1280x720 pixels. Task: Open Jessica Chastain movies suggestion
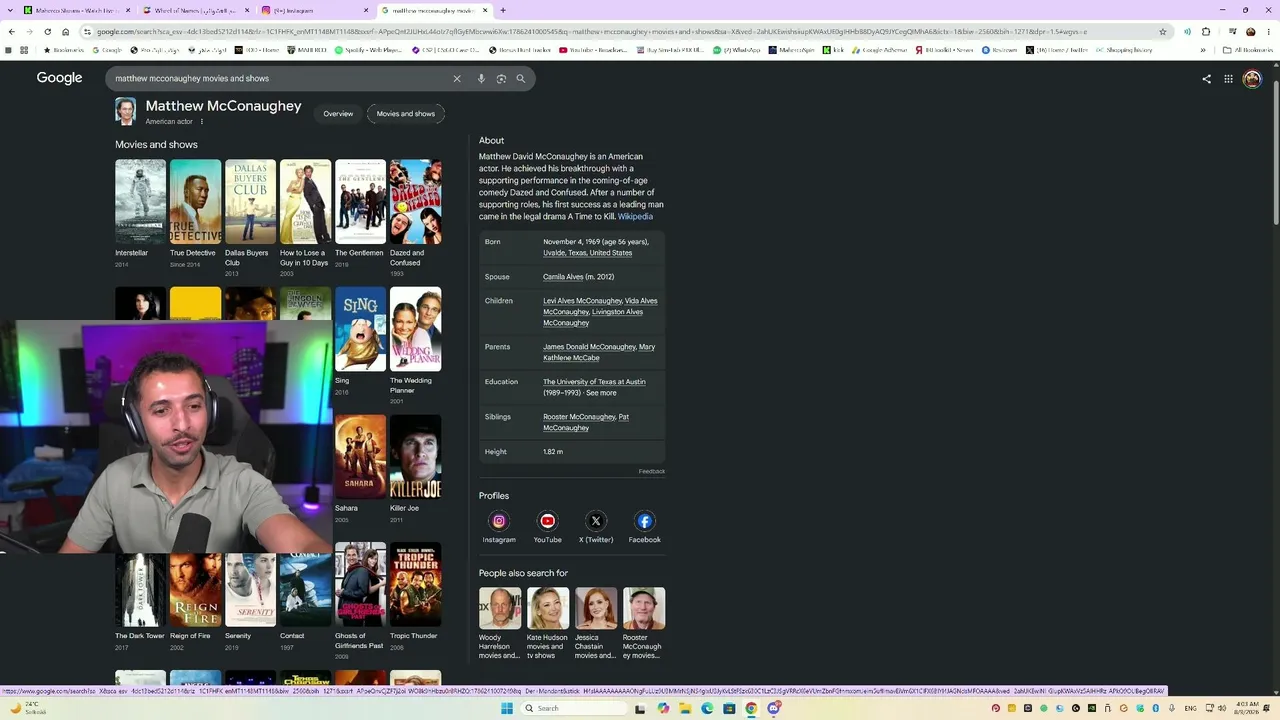tap(596, 623)
